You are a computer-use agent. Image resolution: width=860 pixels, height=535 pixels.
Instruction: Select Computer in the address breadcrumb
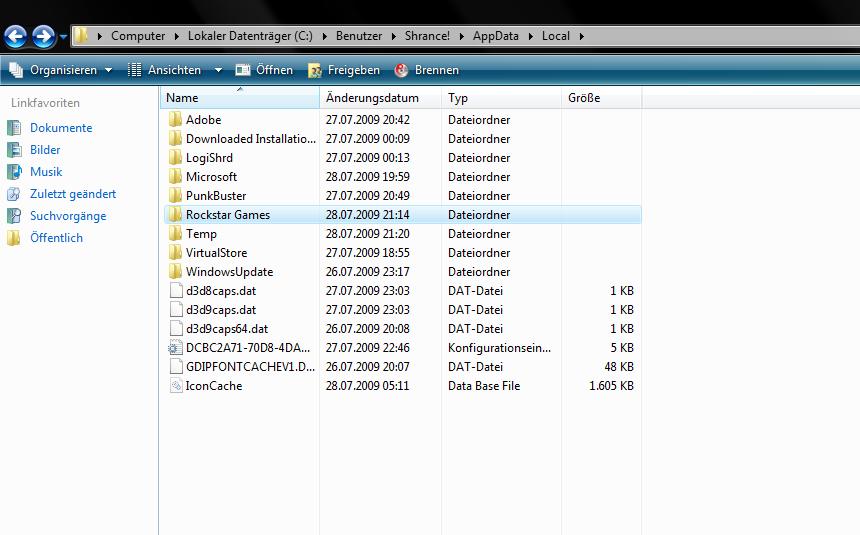138,36
